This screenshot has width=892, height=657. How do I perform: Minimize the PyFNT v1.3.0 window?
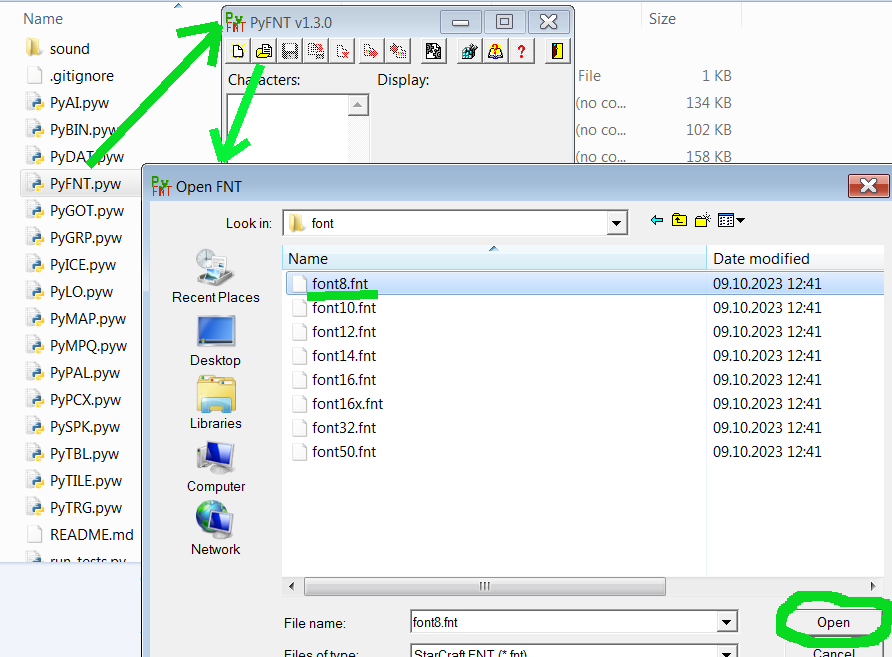[460, 23]
